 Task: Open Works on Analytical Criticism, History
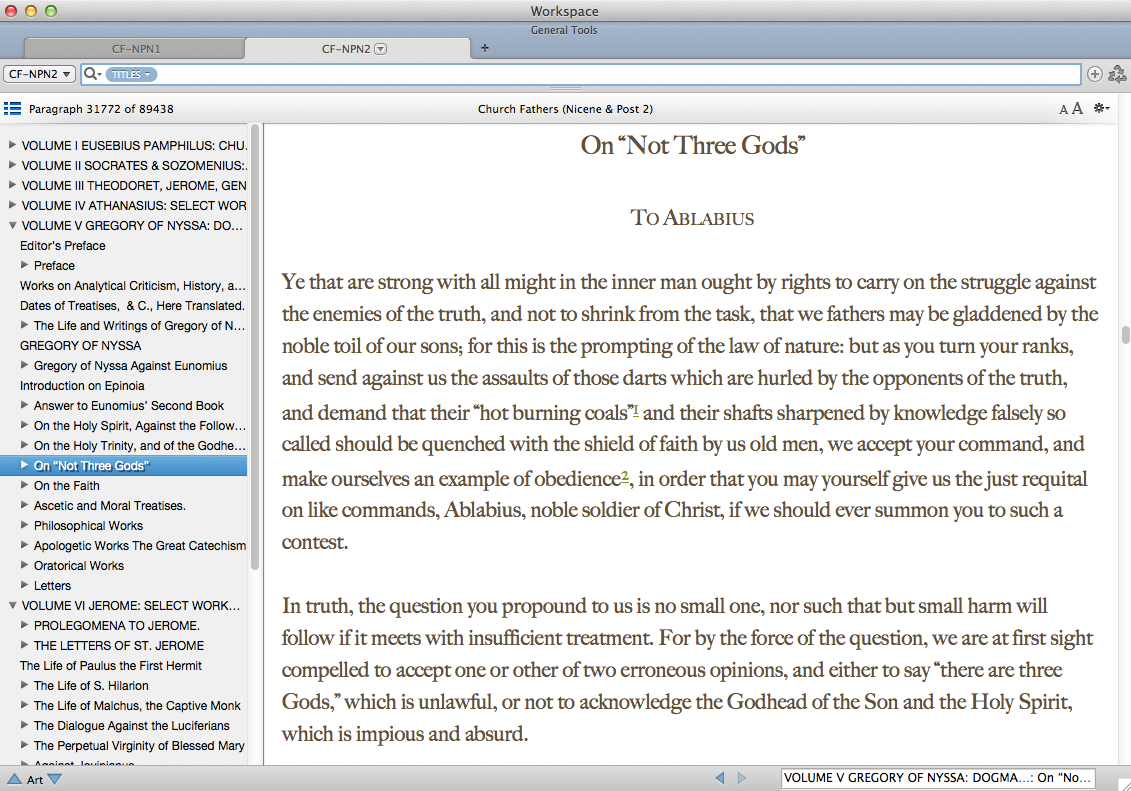coord(133,286)
